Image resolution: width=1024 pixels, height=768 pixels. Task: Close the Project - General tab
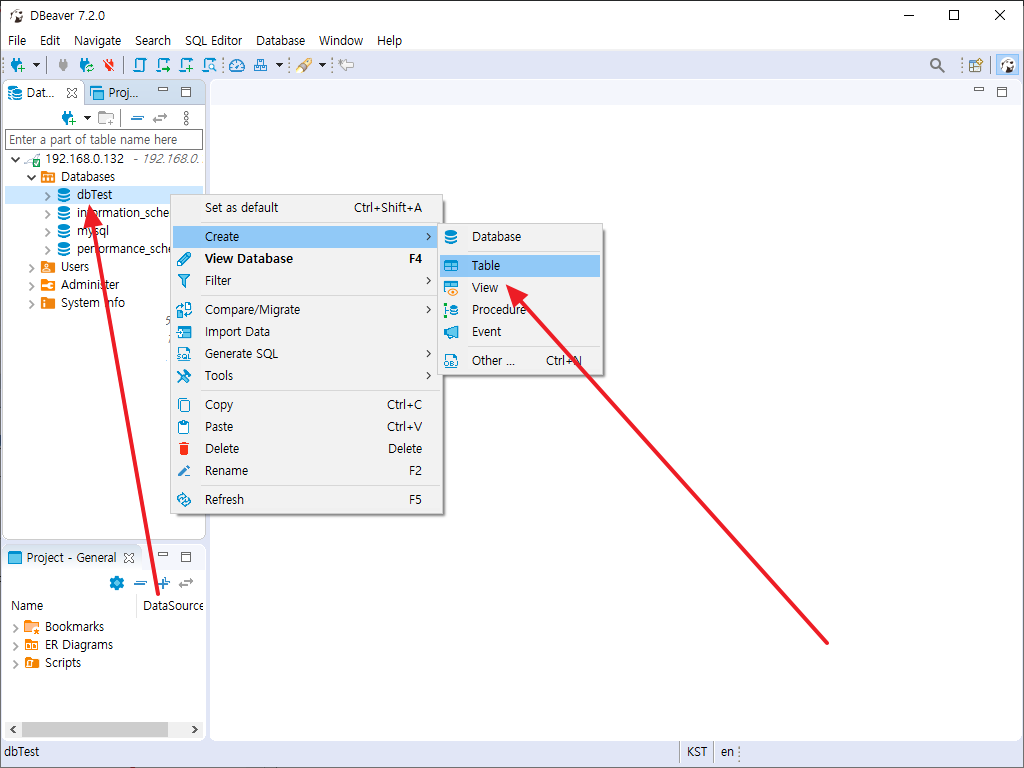(129, 558)
